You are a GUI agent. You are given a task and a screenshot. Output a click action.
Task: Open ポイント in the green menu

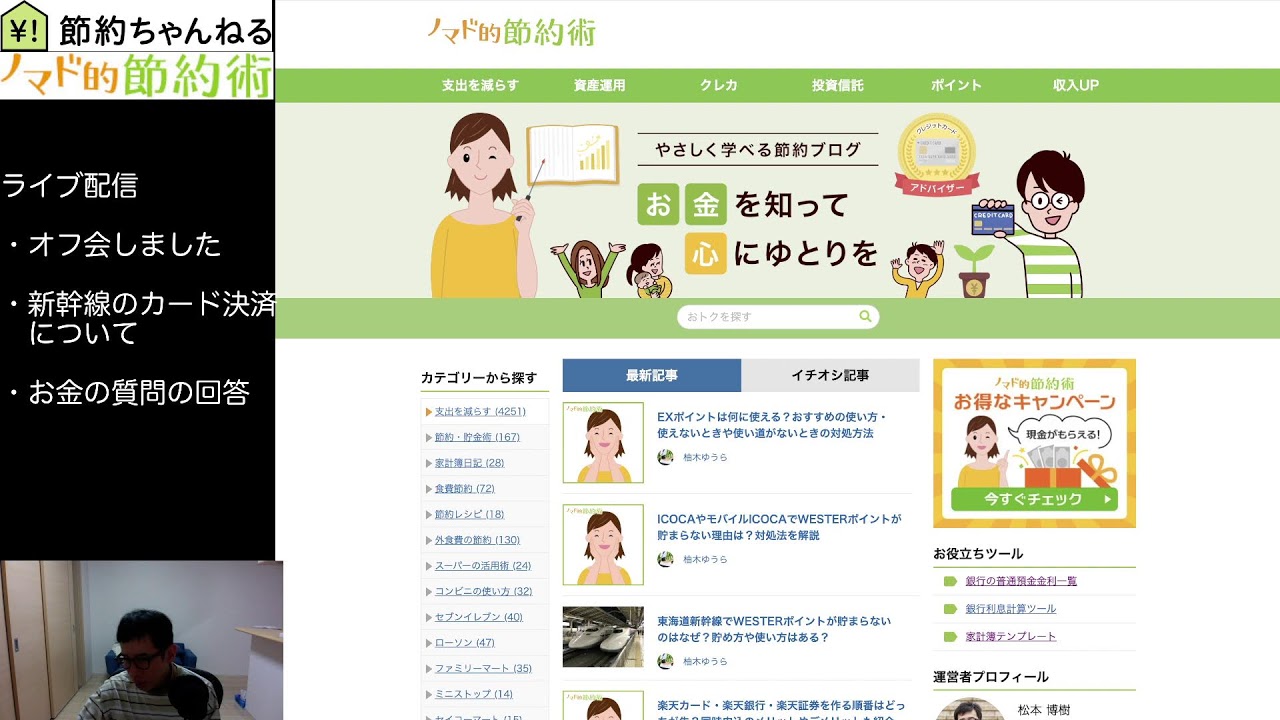956,86
